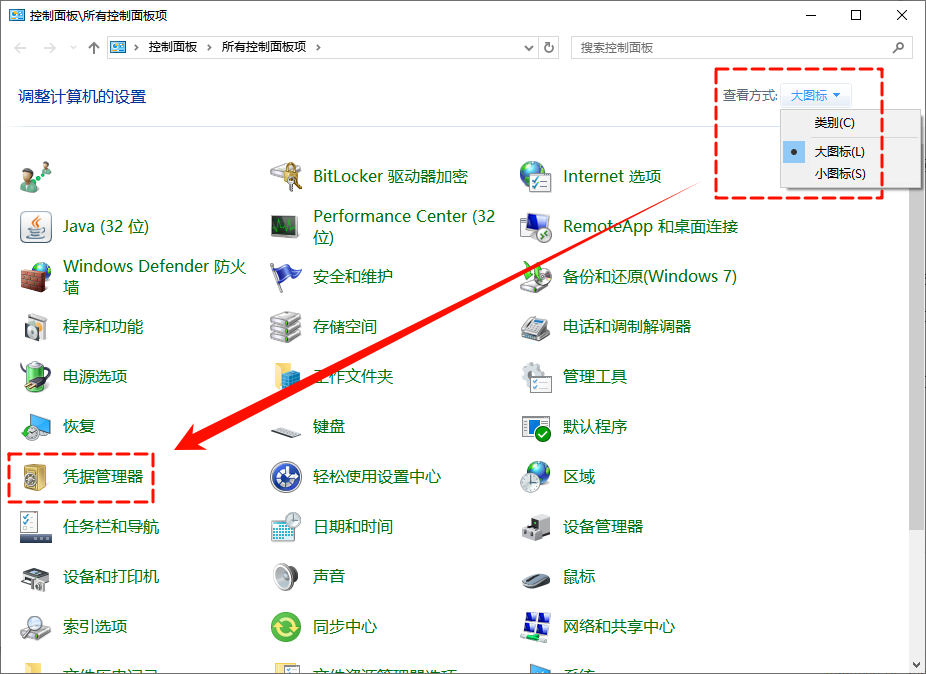Click the back navigation arrow

[x=19, y=46]
